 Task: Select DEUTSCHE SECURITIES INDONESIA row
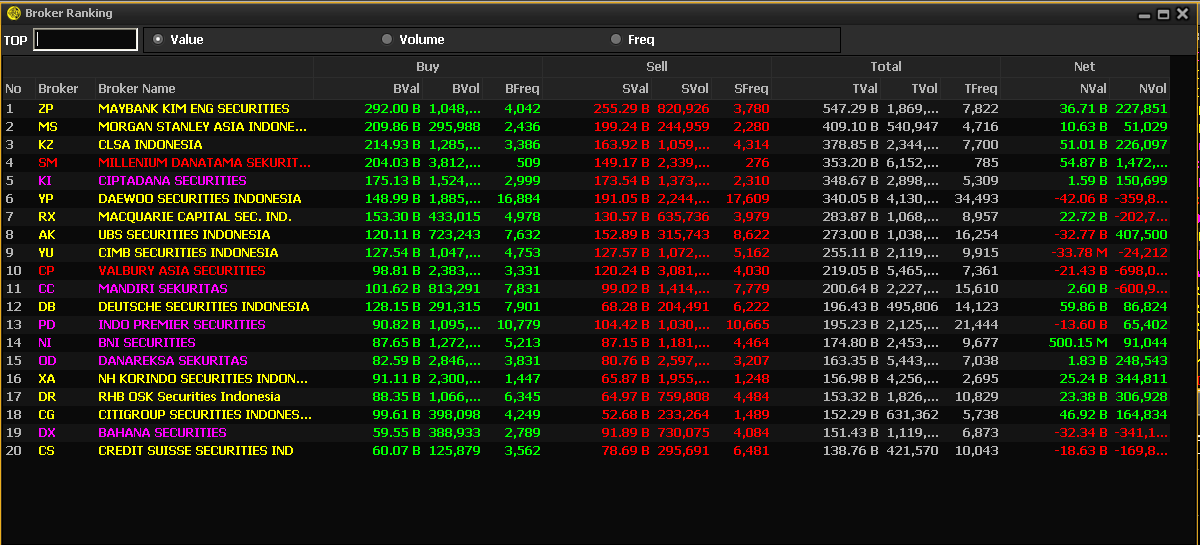(586, 306)
